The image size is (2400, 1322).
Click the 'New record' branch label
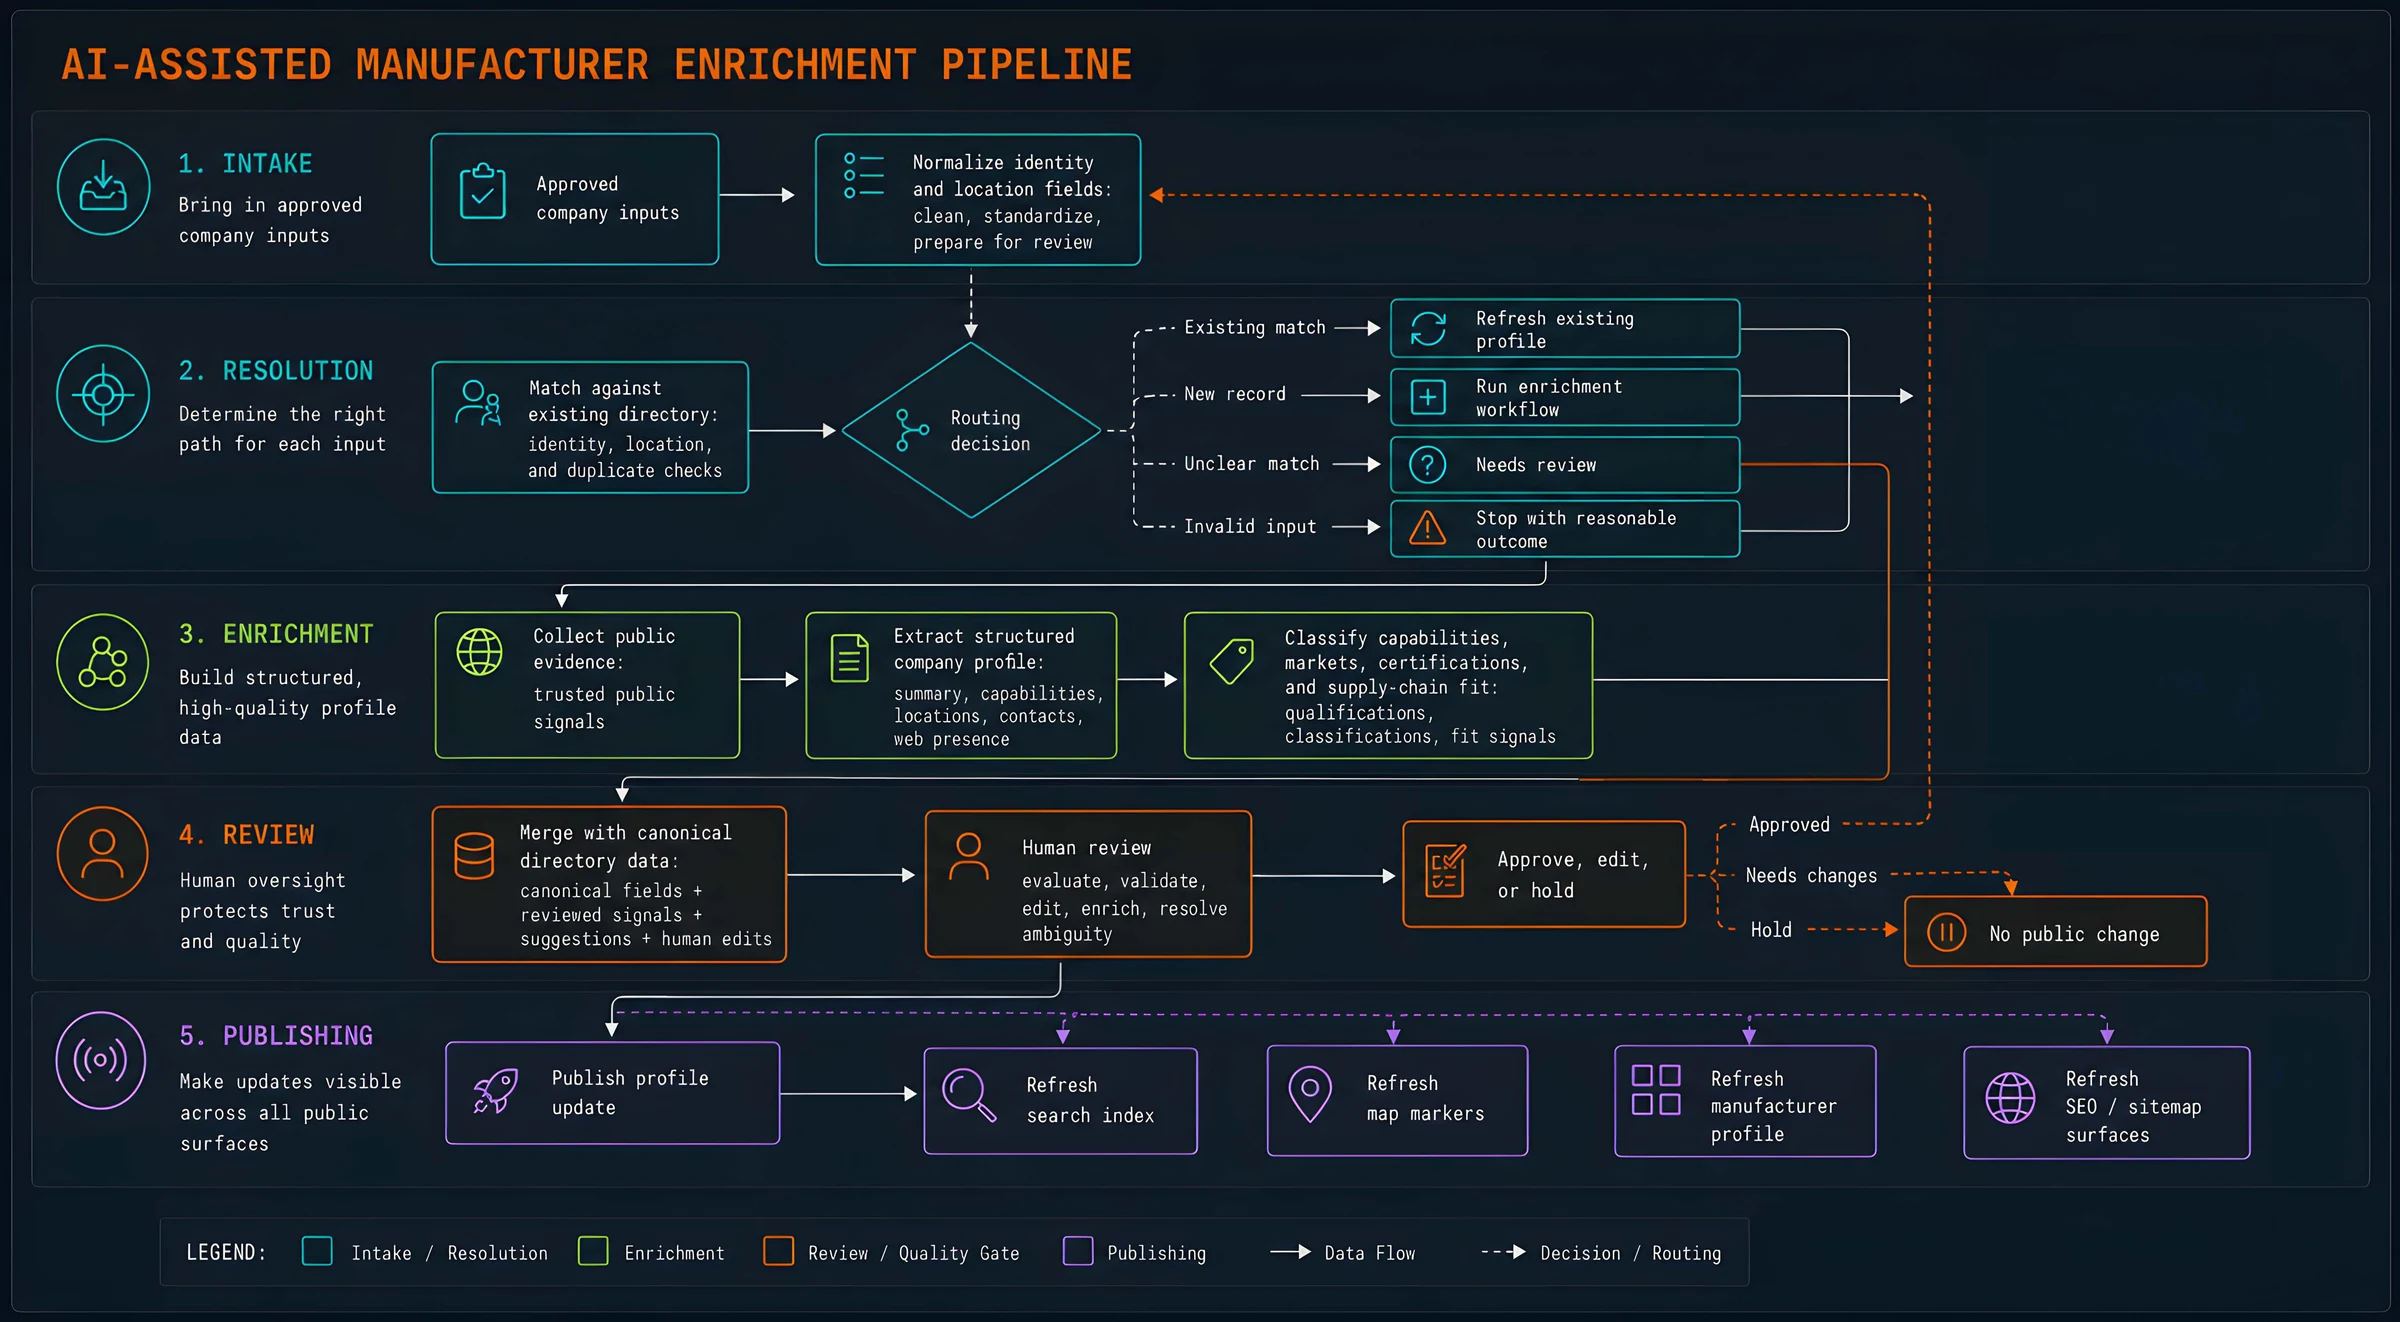(x=1235, y=394)
